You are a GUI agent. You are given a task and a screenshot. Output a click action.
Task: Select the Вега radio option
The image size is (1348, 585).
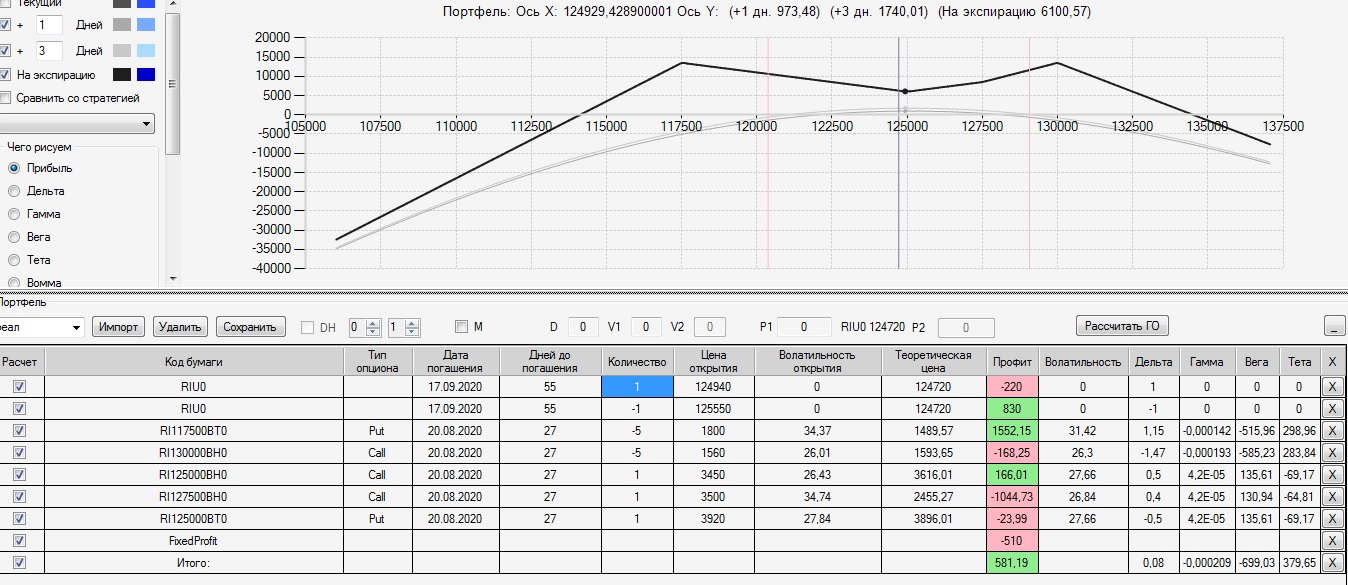pos(14,237)
